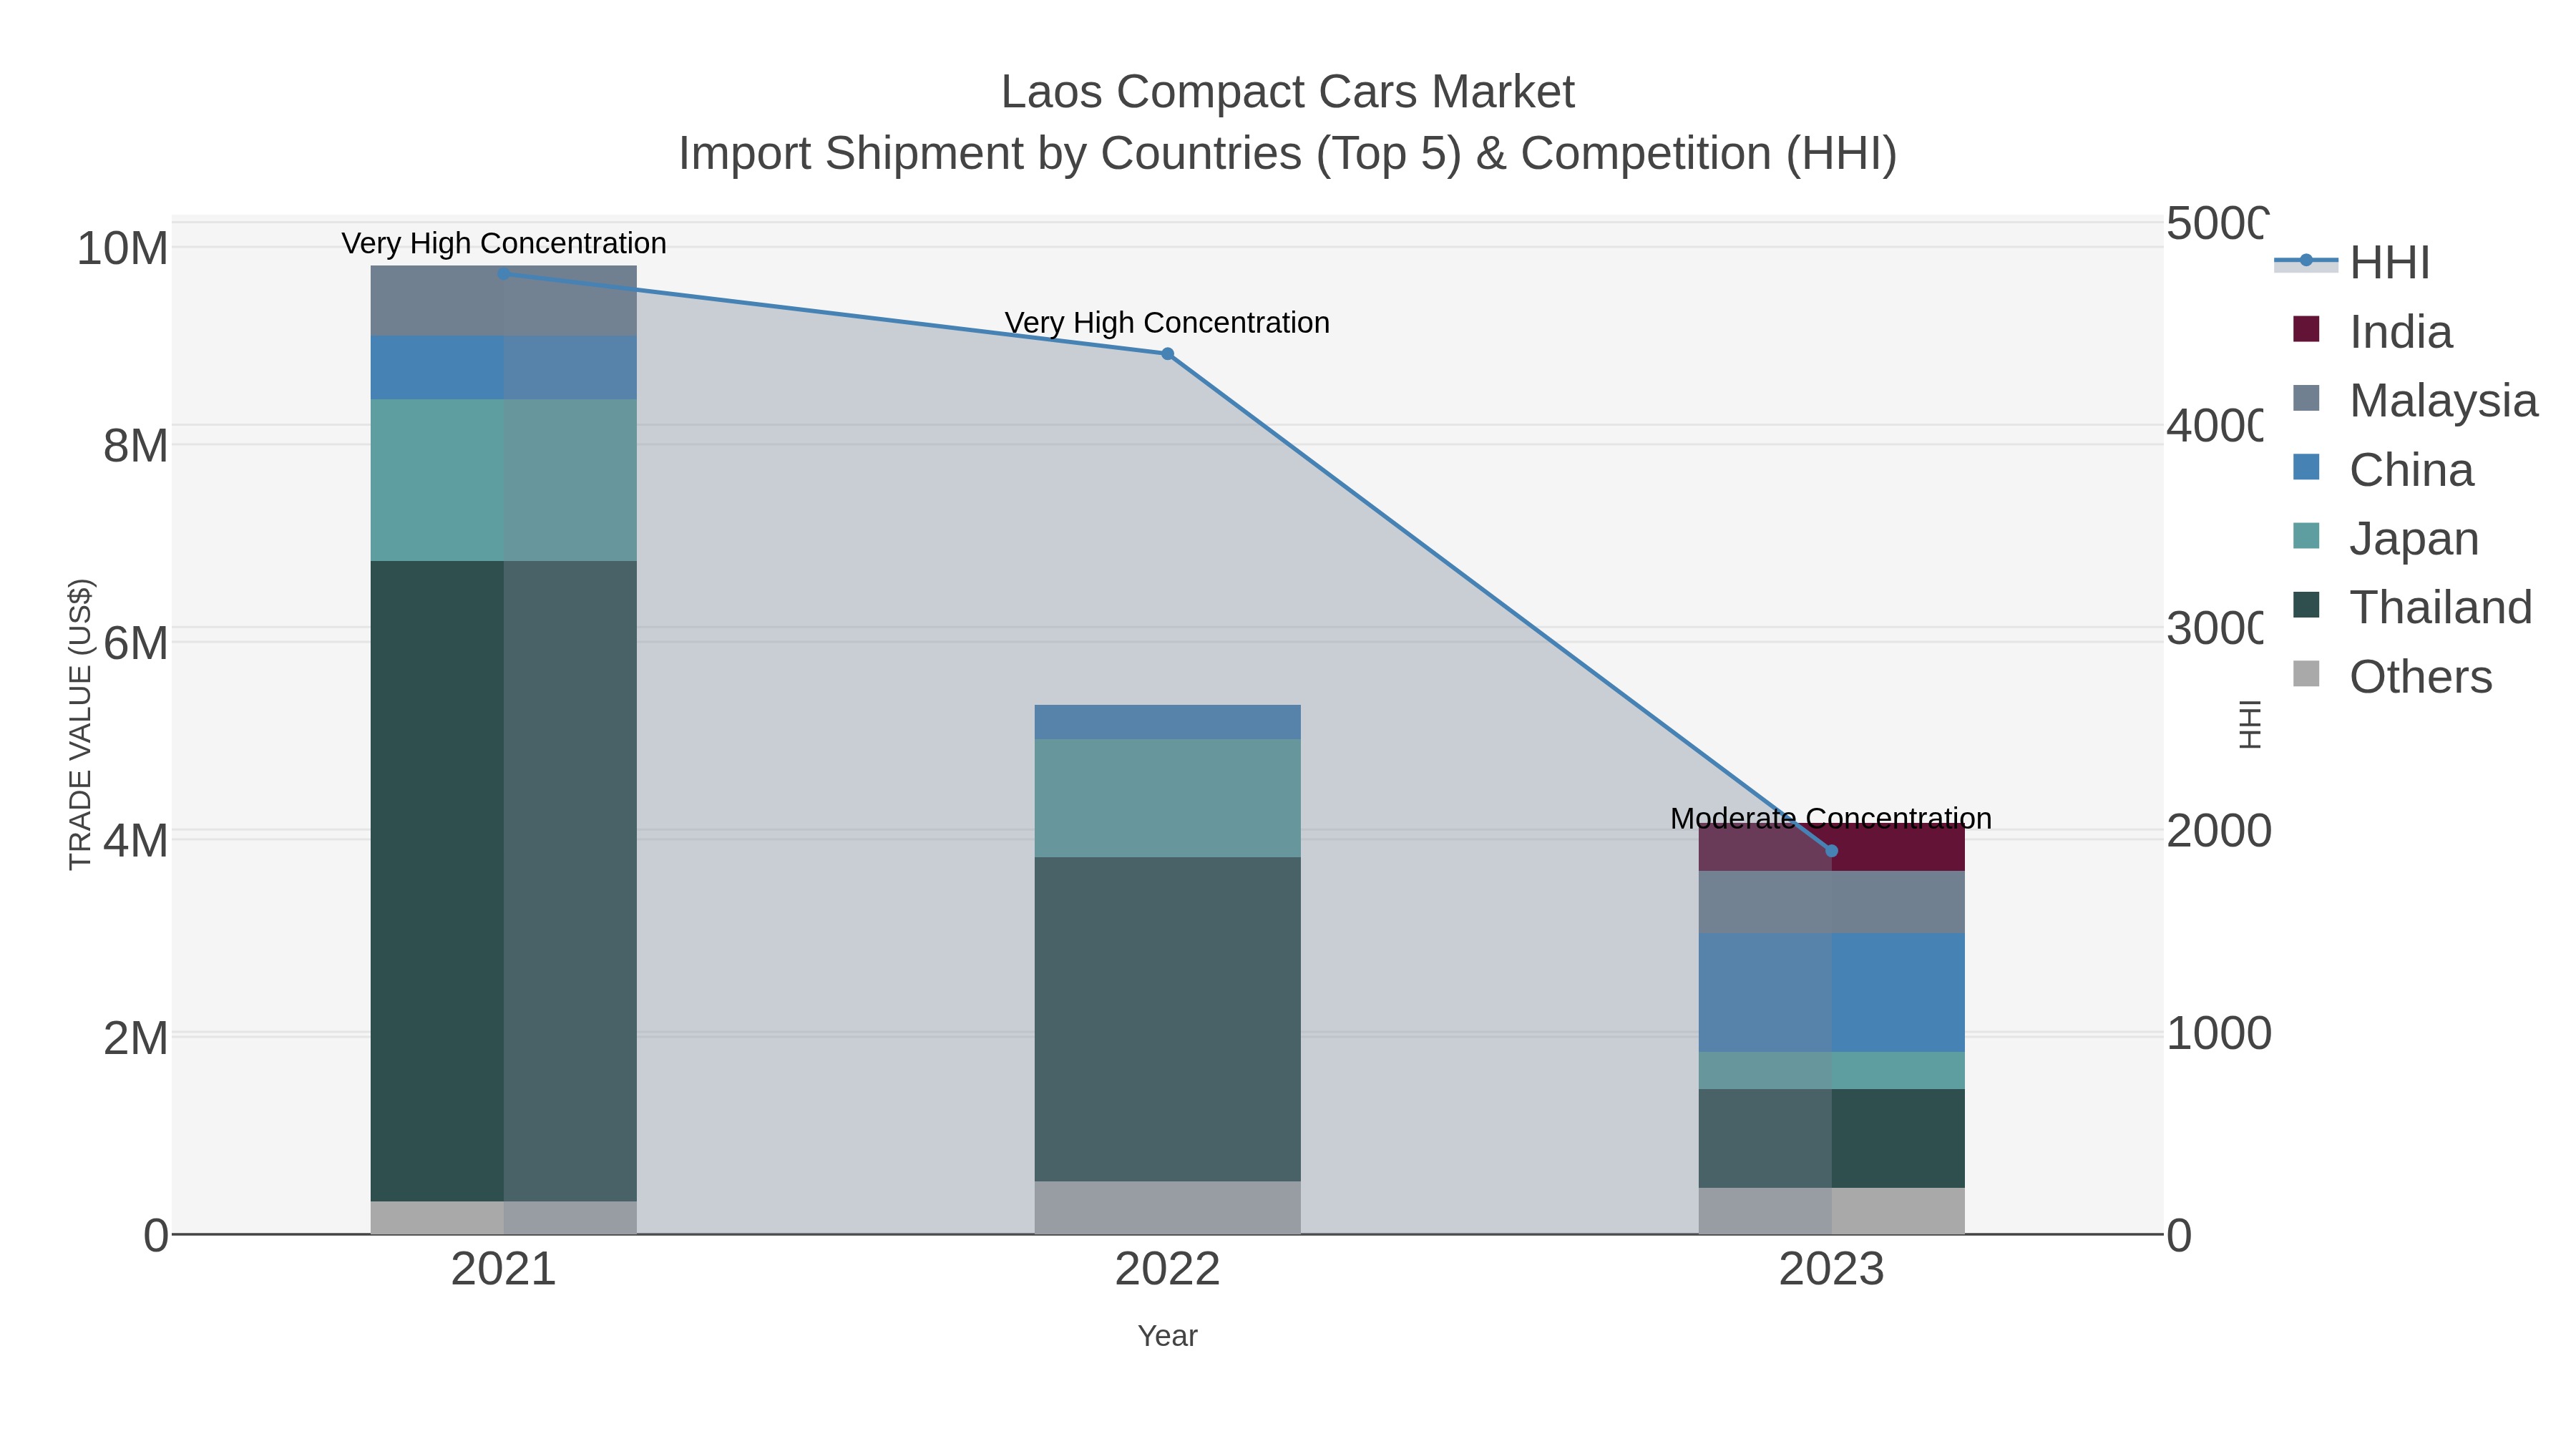The image size is (2576, 1449).
Task: Toggle the HHI line legend entry
Action: point(2352,262)
